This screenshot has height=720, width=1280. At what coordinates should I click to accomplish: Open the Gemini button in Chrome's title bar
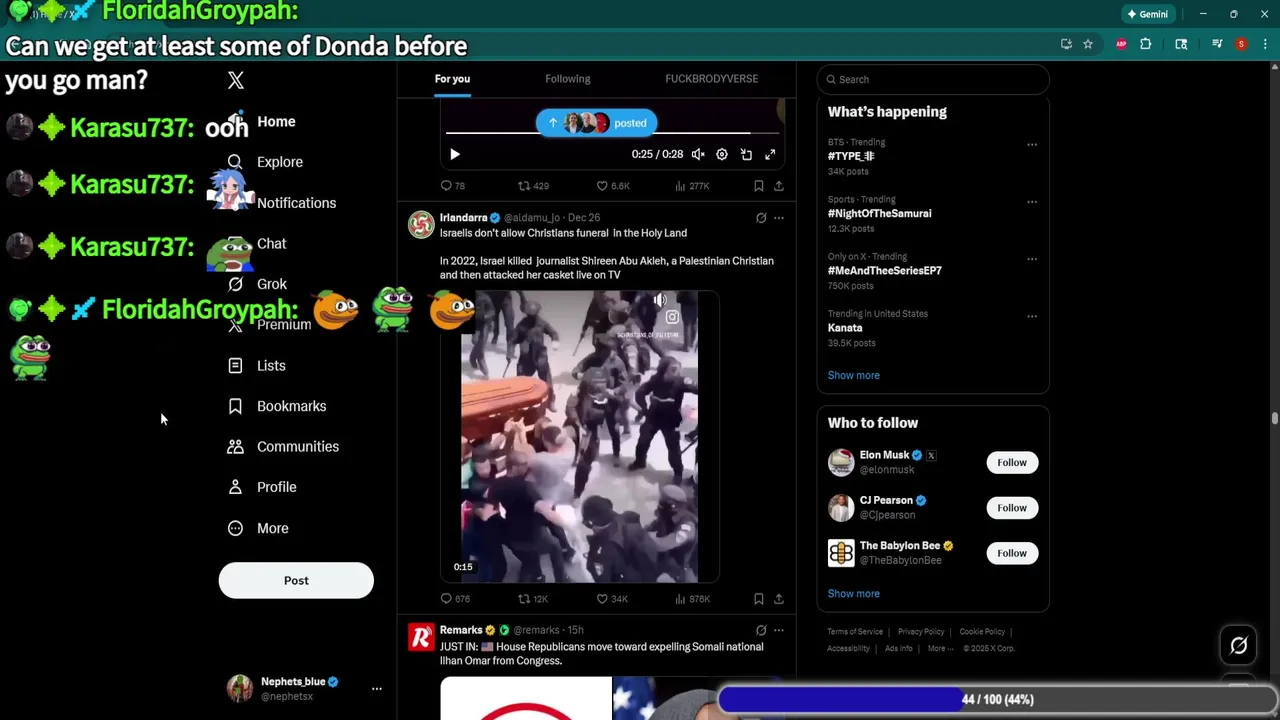click(x=1148, y=14)
